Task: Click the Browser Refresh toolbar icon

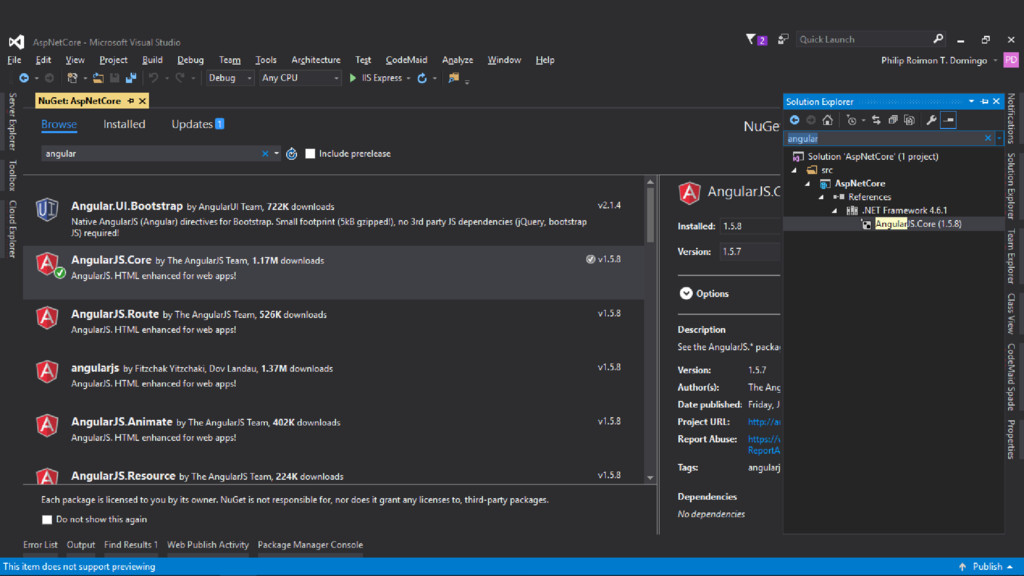Action: tap(422, 78)
